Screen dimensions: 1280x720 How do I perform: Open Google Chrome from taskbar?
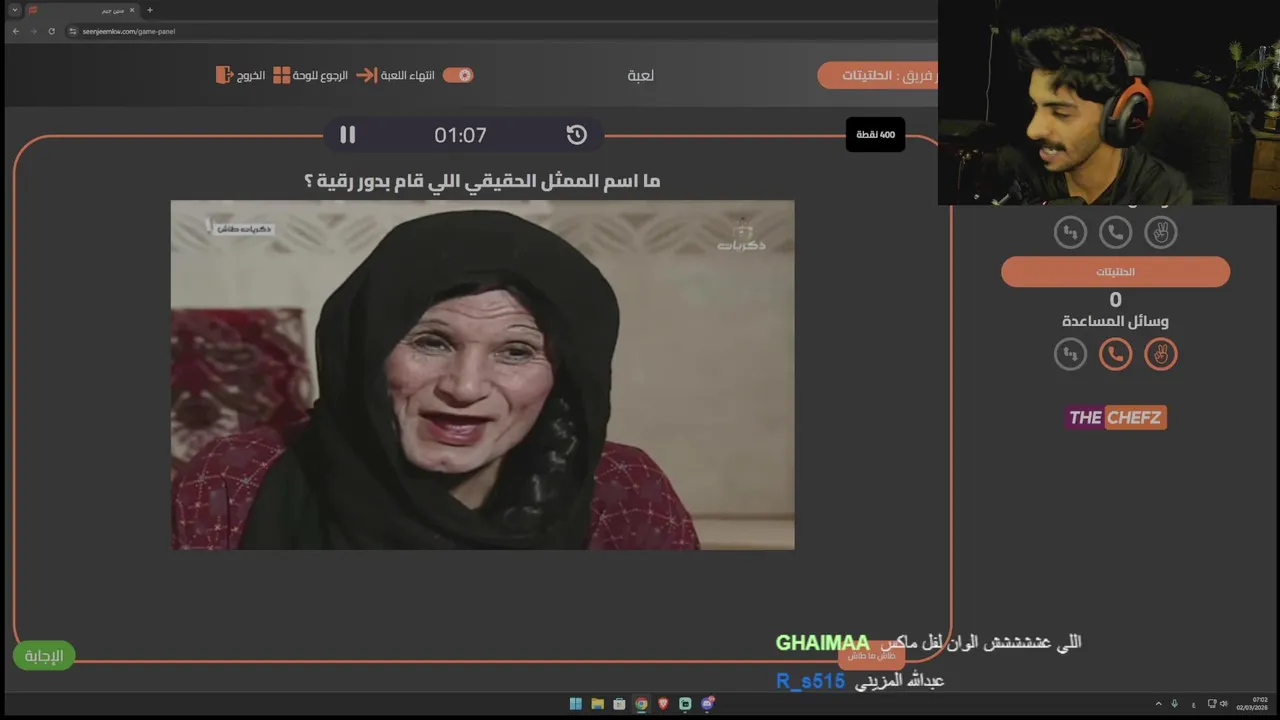pos(641,704)
